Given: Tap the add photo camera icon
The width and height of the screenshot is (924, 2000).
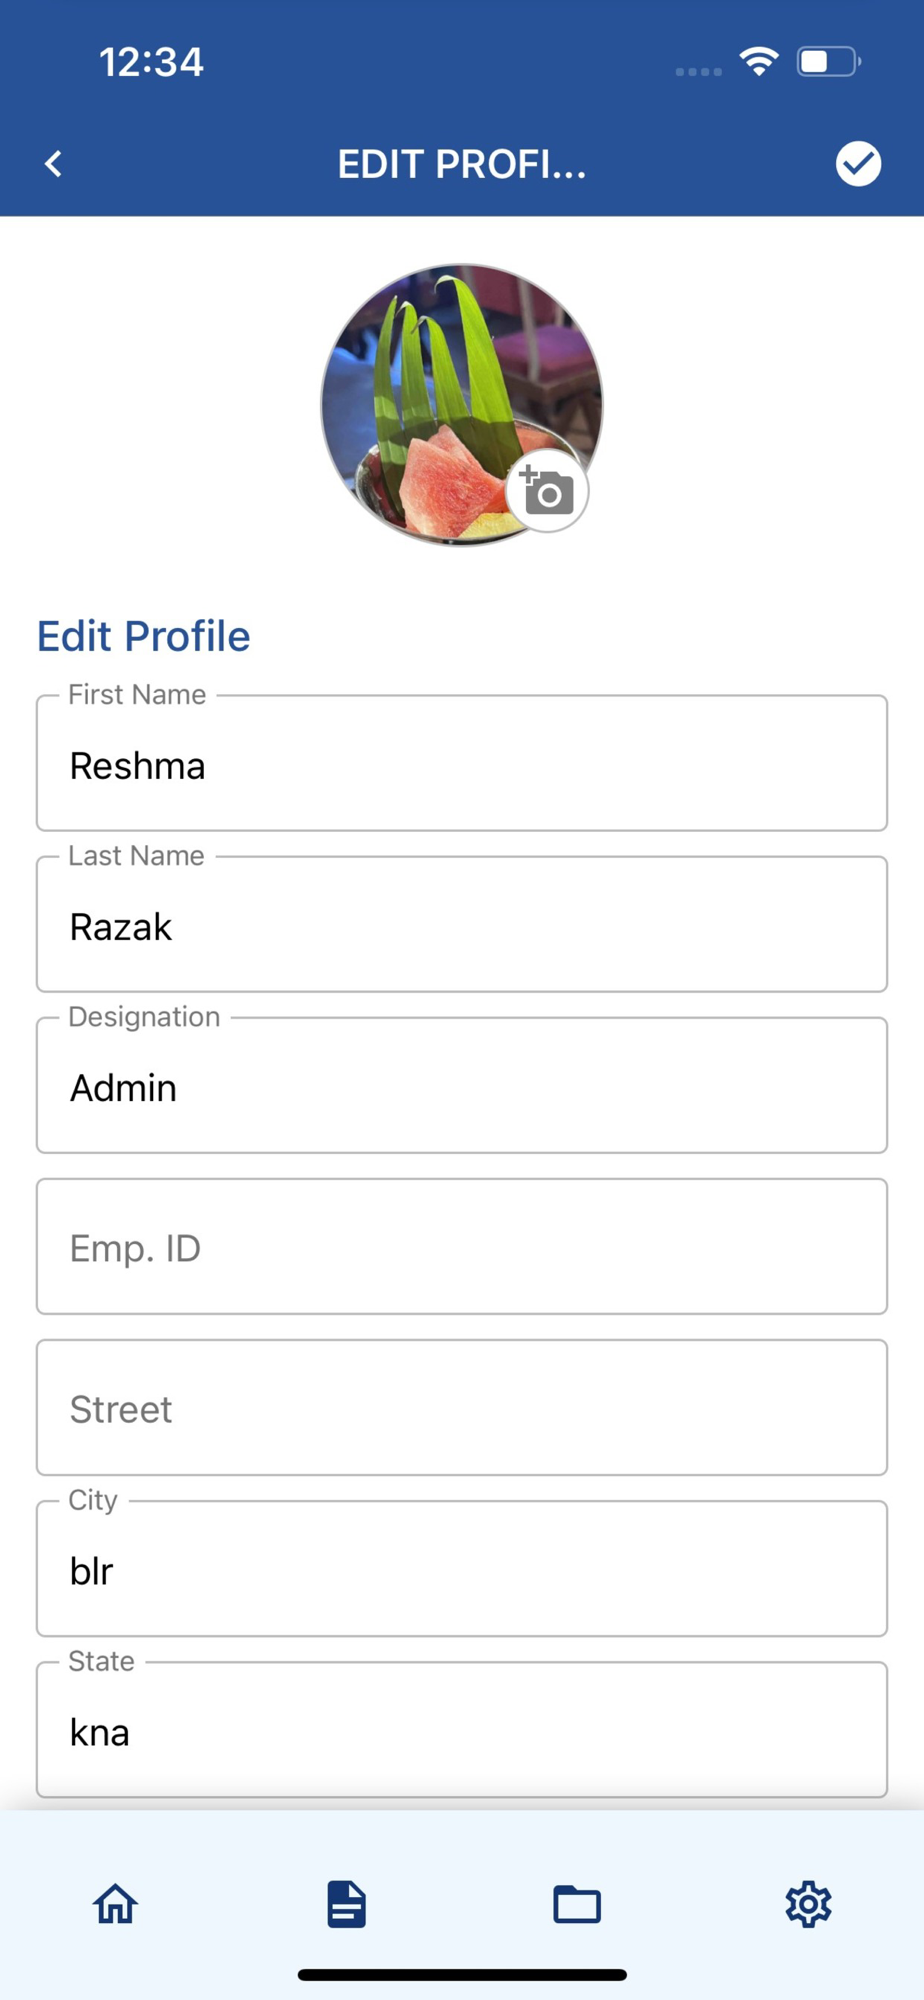Looking at the screenshot, I should pyautogui.click(x=547, y=491).
